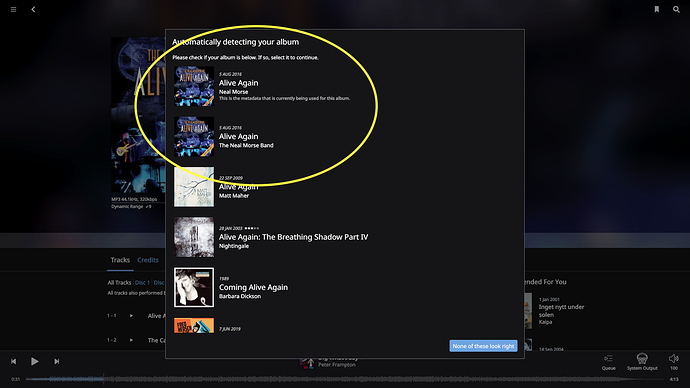
Task: Click Peter Frampton now-playing artist
Action: (x=337, y=365)
